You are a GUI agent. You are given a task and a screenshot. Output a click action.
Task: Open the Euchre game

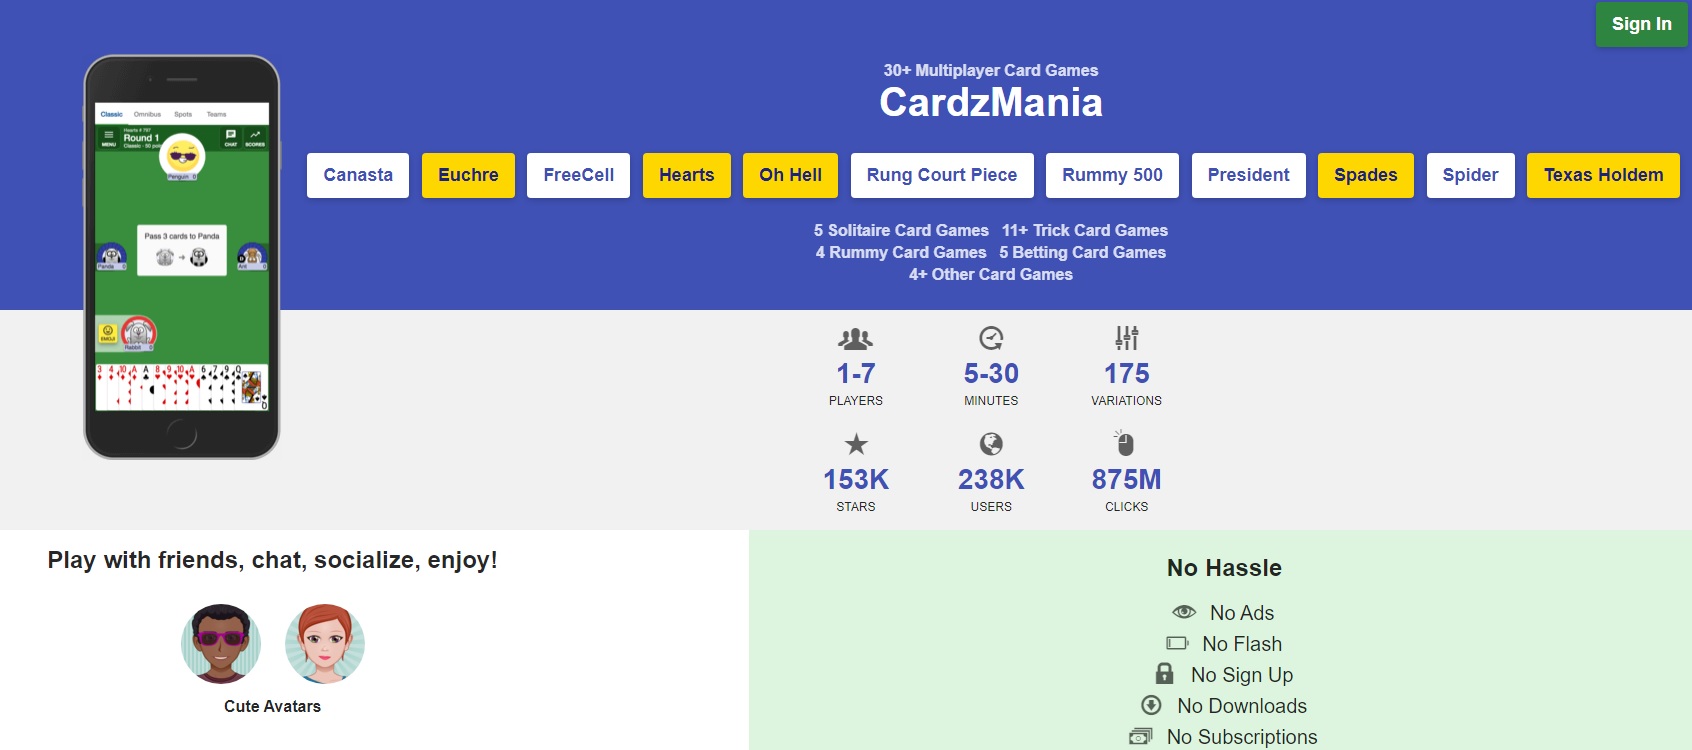point(468,175)
